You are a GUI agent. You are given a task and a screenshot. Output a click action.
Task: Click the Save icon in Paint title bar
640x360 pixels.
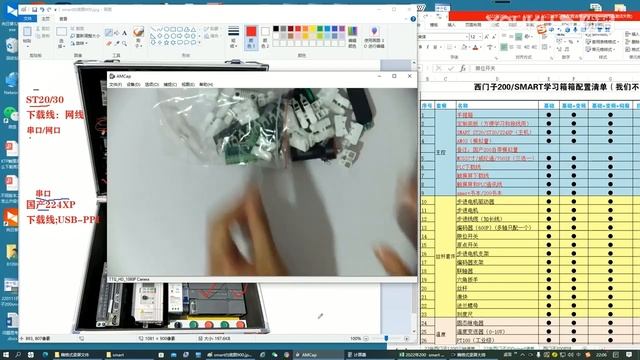pyautogui.click(x=34, y=9)
